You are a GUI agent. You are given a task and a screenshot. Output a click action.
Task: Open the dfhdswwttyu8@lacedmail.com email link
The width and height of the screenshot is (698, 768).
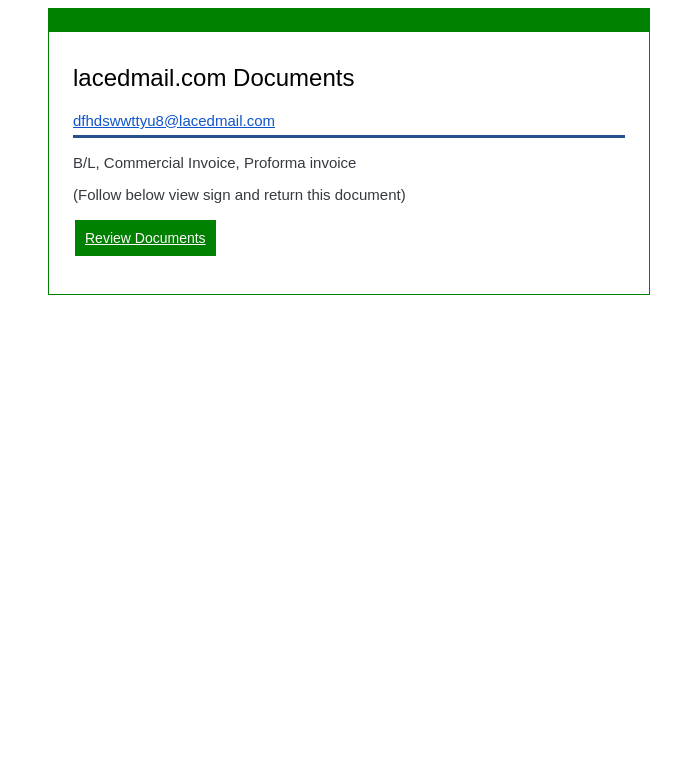[x=174, y=121]
